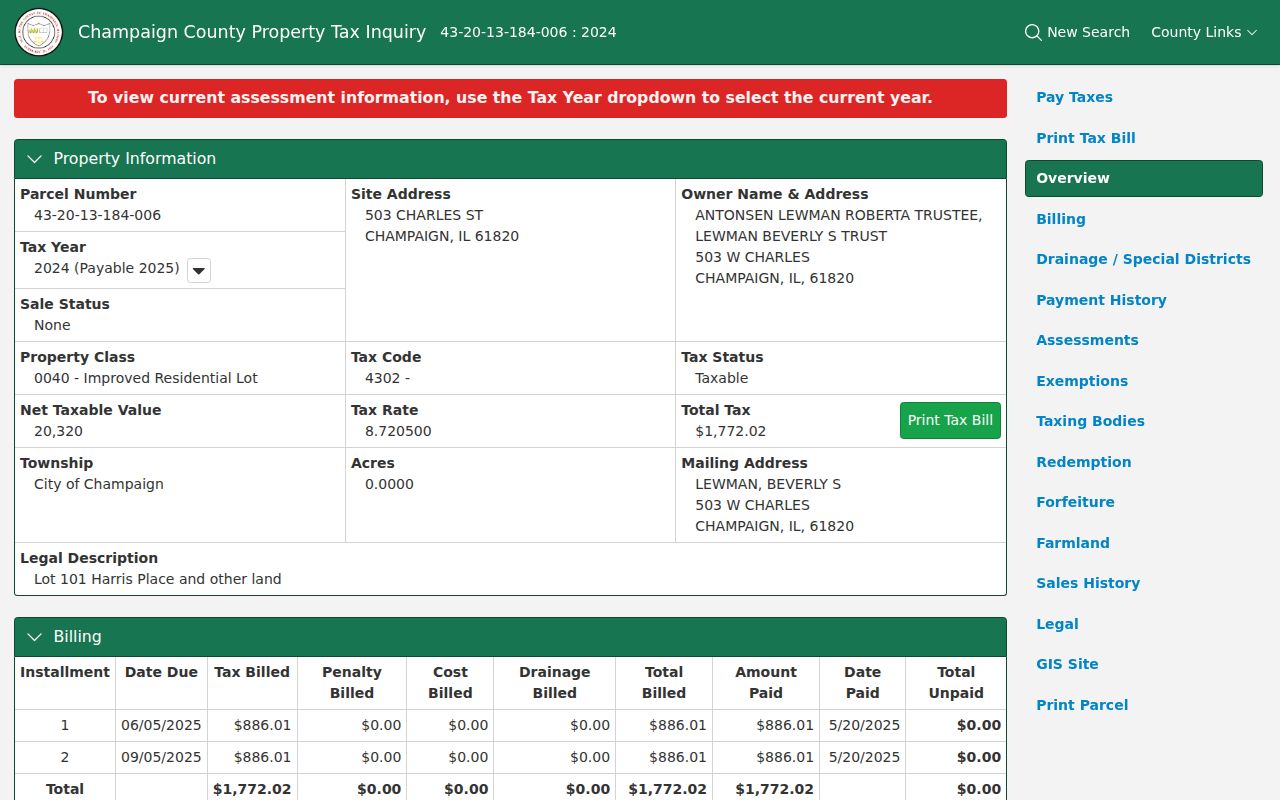Open the Assessments sidebar link
This screenshot has width=1280, height=800.
tap(1087, 340)
